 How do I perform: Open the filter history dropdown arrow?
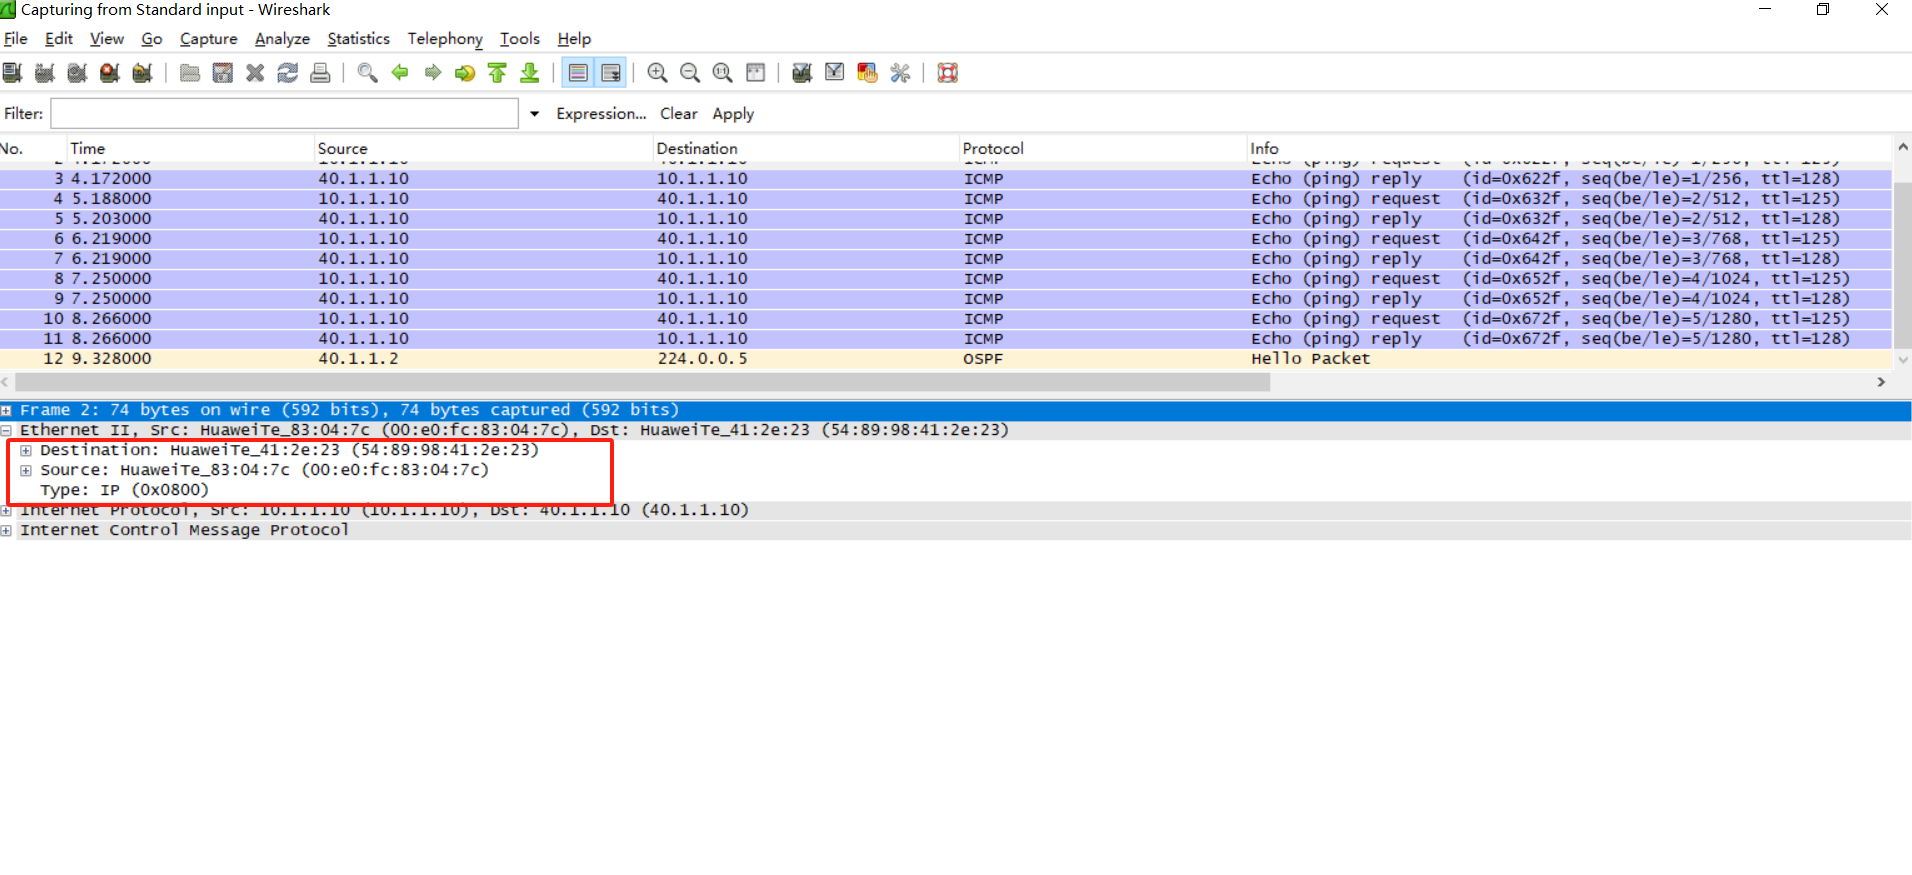[x=535, y=113]
